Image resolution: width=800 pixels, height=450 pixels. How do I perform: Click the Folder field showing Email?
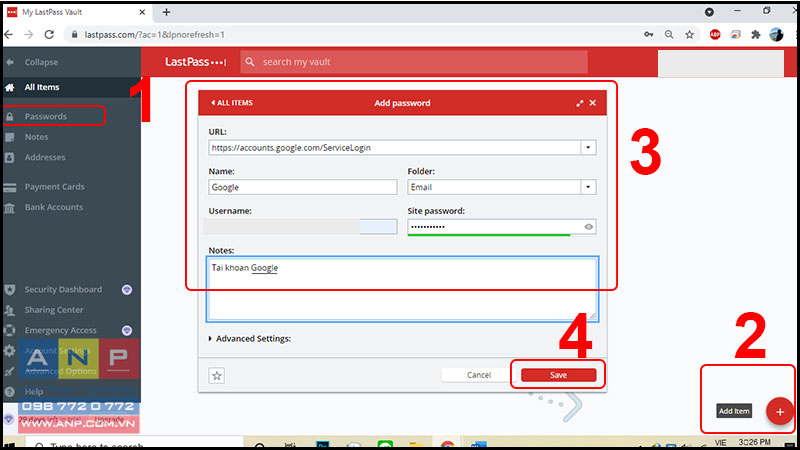click(x=494, y=187)
